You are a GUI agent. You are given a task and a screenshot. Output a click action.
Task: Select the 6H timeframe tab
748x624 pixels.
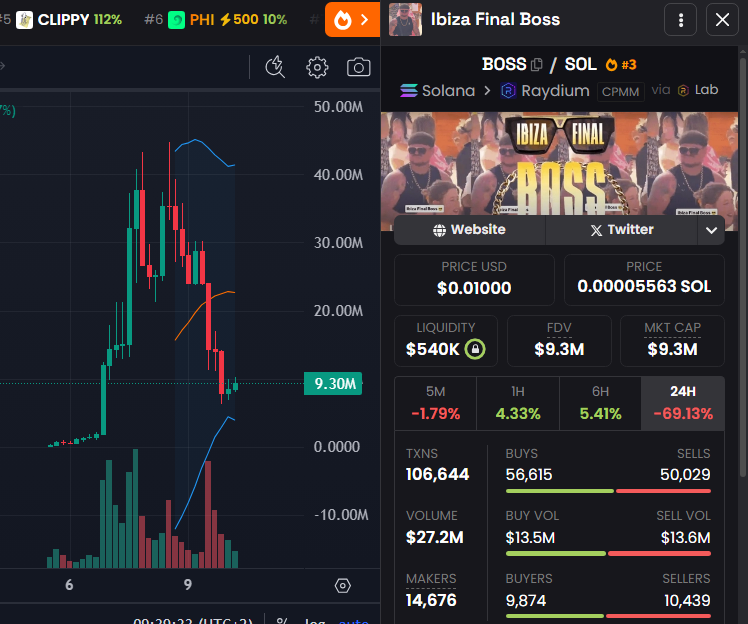[x=600, y=403]
